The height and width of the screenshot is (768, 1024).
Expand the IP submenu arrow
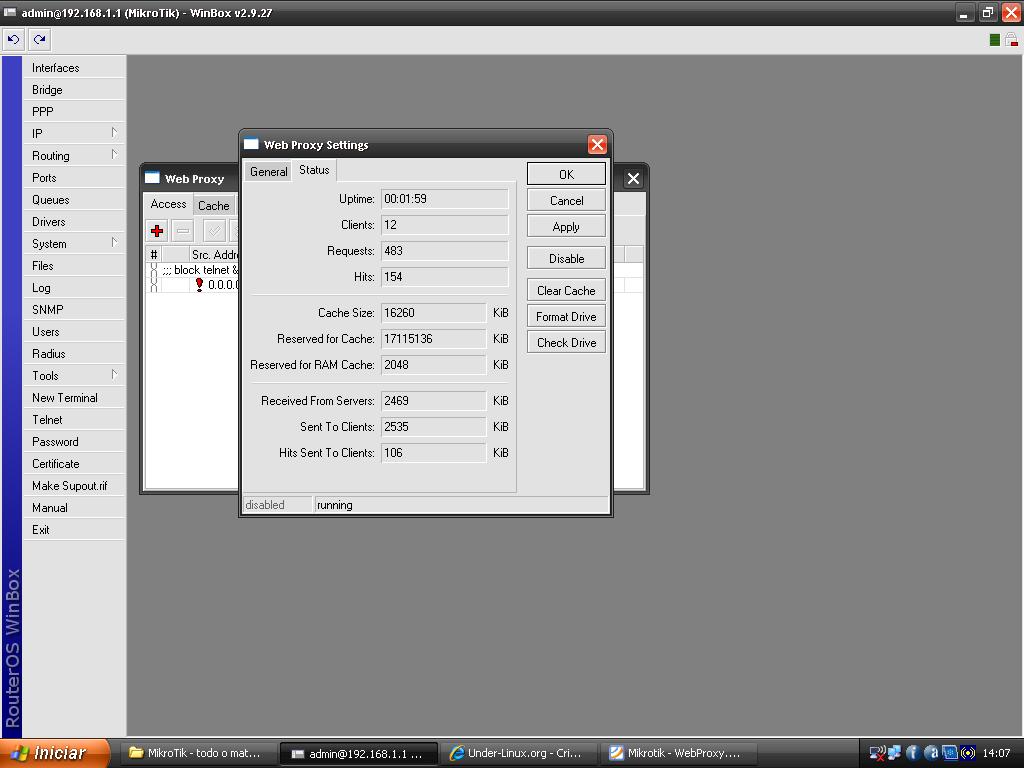tap(114, 133)
